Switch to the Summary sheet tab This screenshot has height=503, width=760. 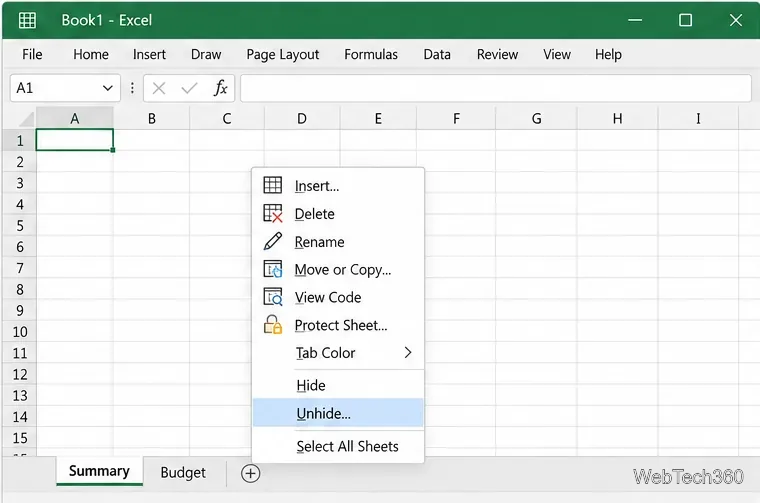click(99, 472)
